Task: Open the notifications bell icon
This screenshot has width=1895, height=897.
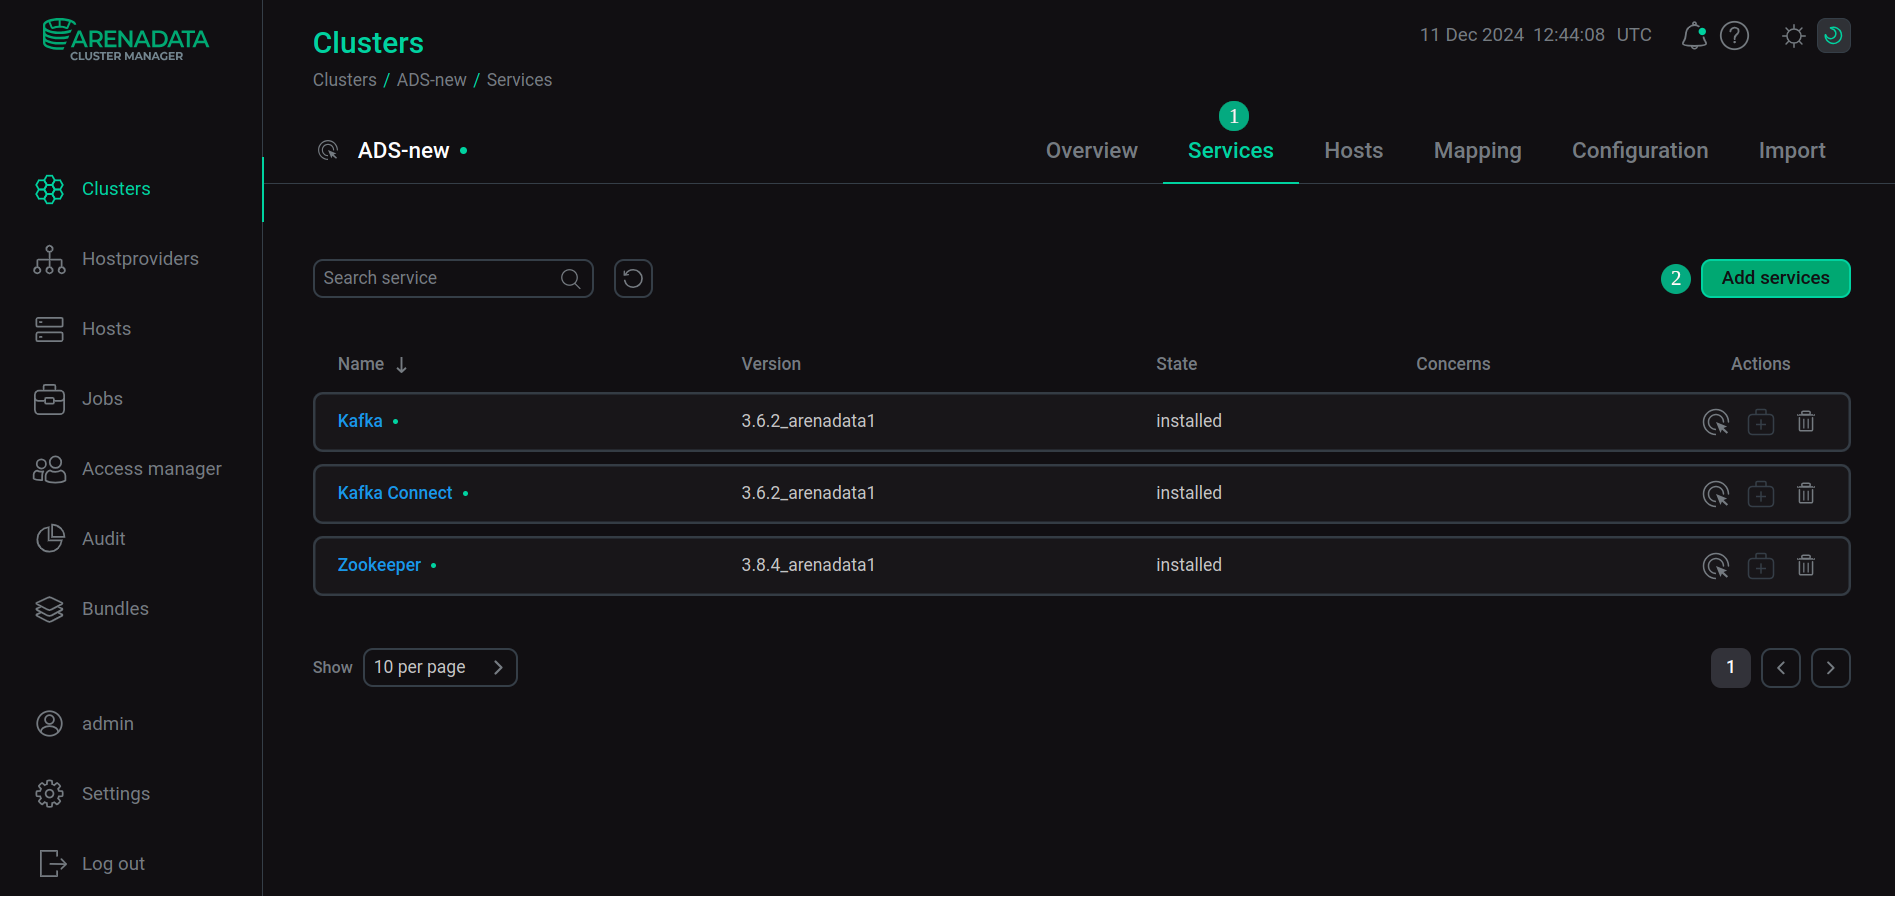Action: (1694, 36)
